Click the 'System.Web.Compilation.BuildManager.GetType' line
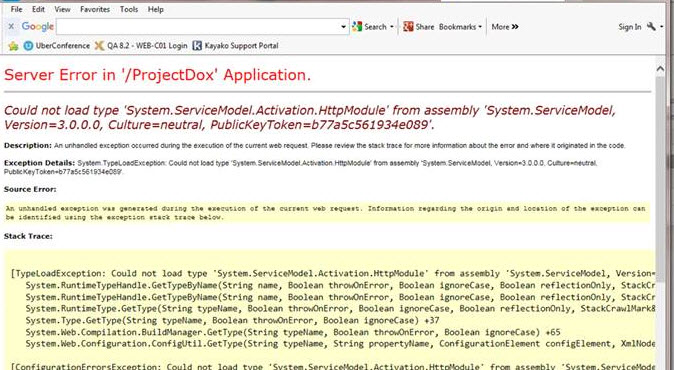This screenshot has width=674, height=370. pos(293,332)
